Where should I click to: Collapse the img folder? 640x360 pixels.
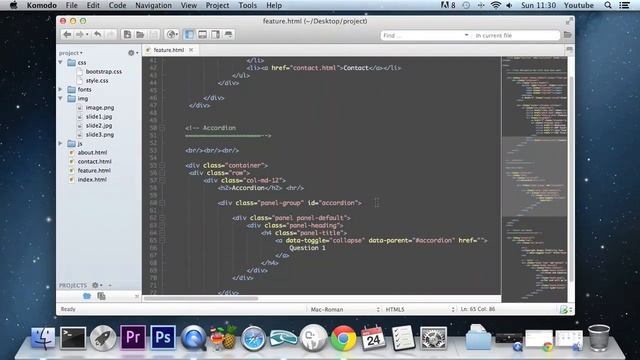60,98
